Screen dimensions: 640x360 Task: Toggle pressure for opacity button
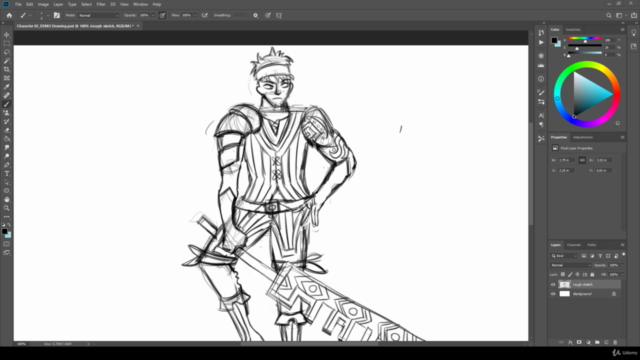[162, 16]
